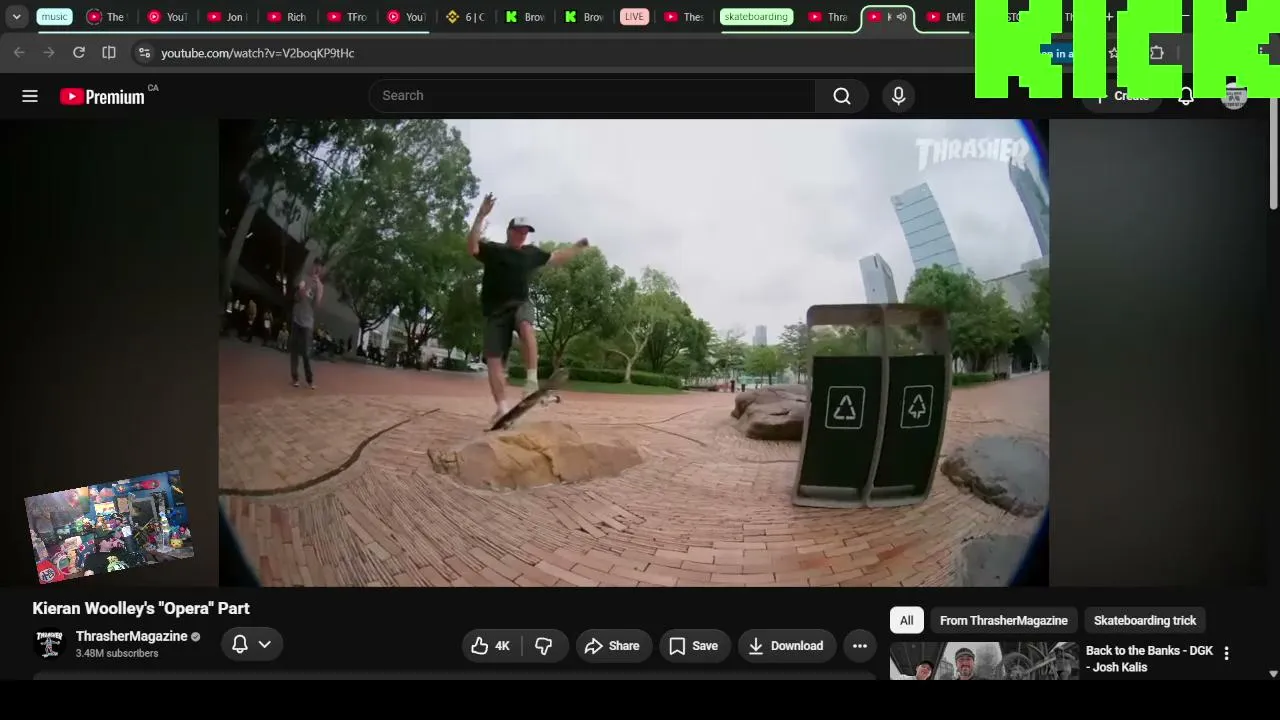1280x720 pixels.
Task: Click the '3.48M subscribers' text
Action: coord(117,654)
